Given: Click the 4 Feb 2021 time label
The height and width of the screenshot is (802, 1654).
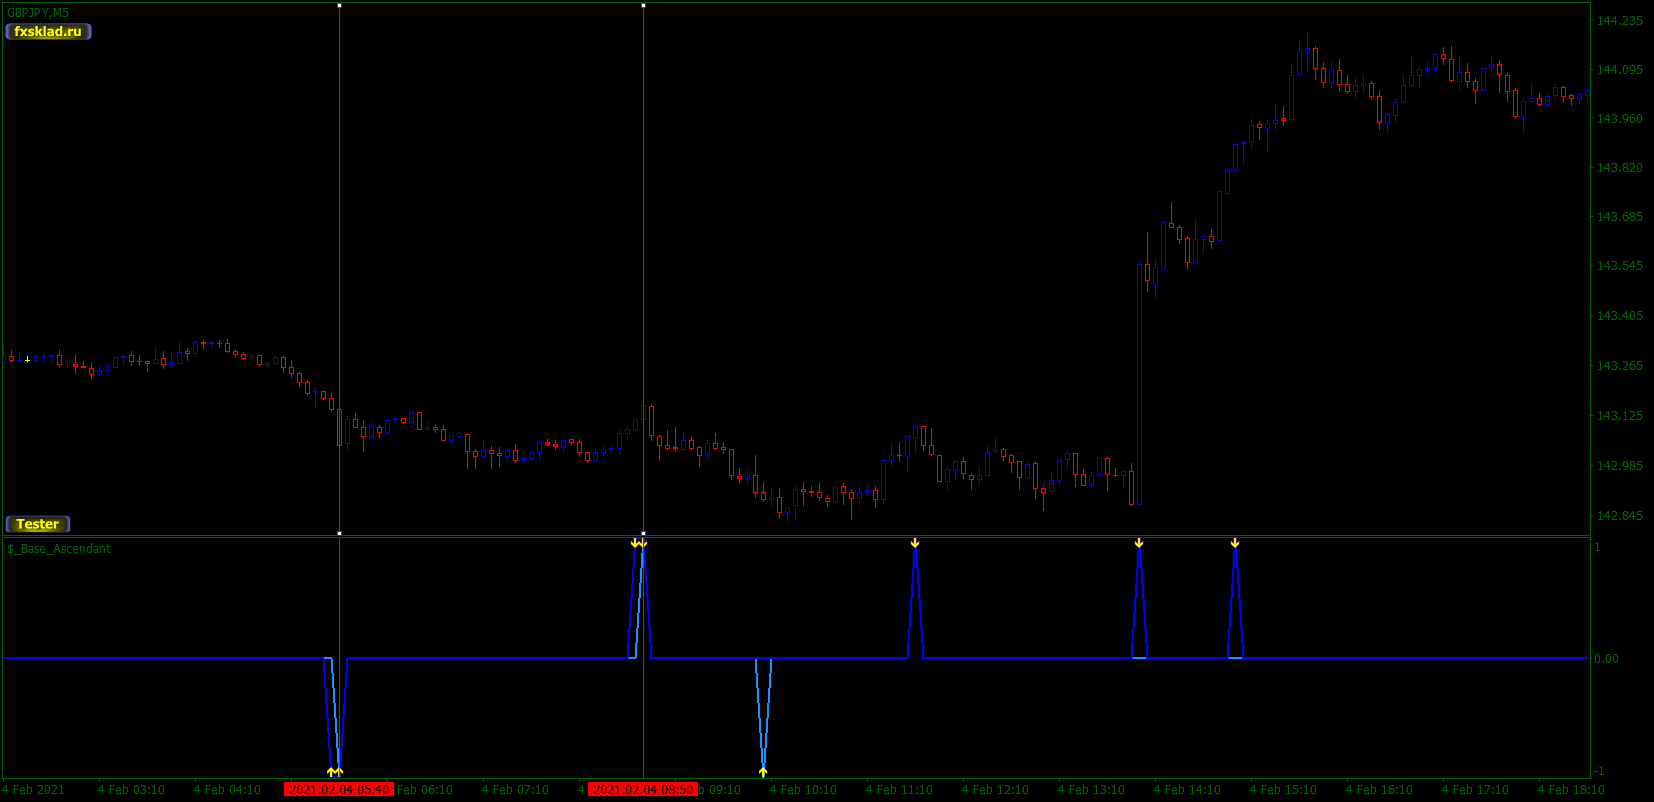Looking at the screenshot, I should click(33, 790).
